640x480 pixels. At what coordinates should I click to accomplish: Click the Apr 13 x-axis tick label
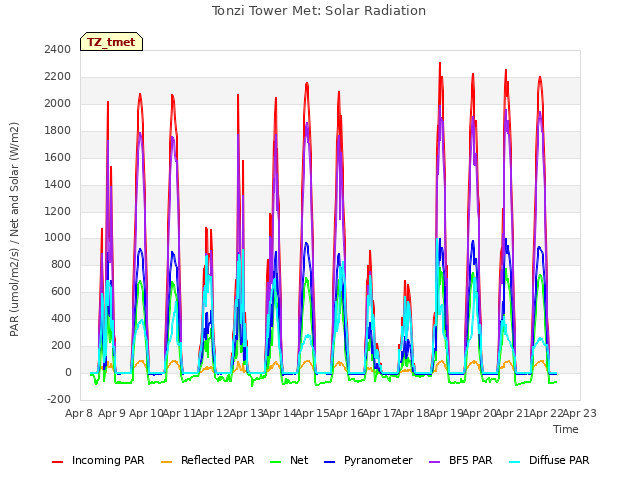pyautogui.click(x=246, y=413)
